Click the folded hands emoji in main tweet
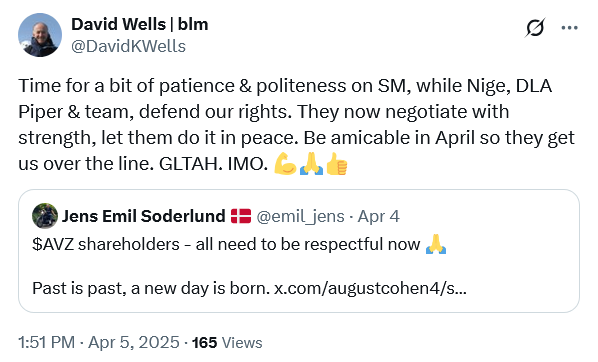The height and width of the screenshot is (362, 598). pyautogui.click(x=311, y=164)
